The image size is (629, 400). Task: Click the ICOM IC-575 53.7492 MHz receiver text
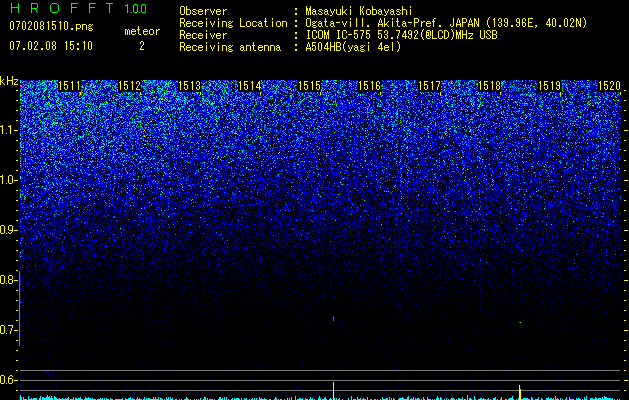pos(401,35)
